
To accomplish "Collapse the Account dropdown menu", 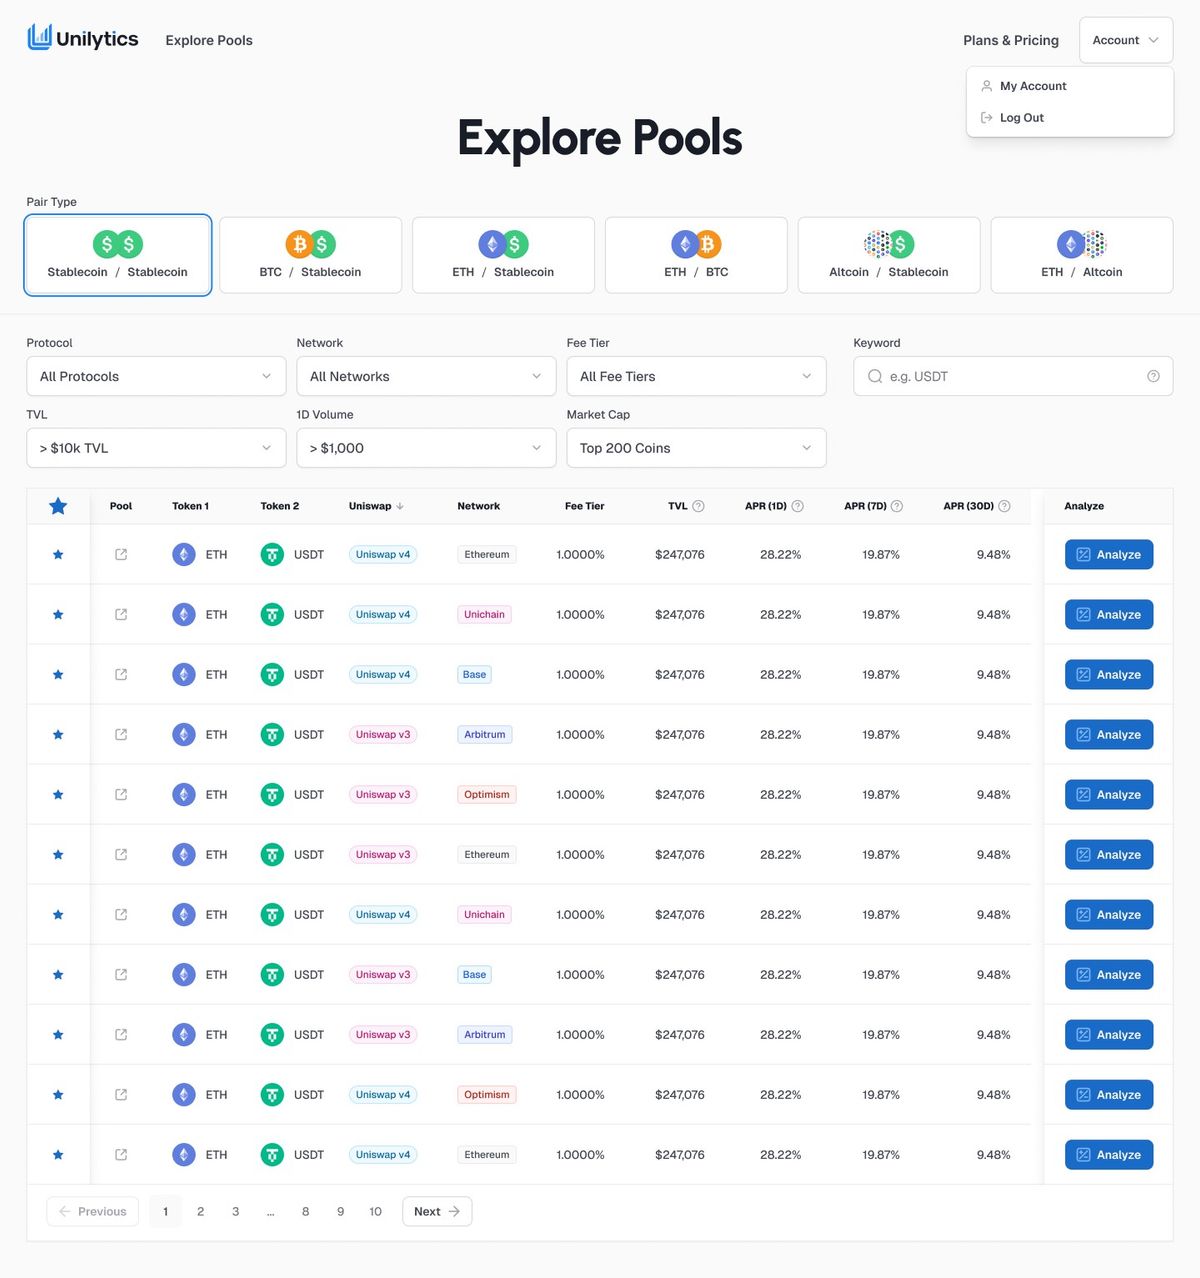I will [x=1126, y=40].
